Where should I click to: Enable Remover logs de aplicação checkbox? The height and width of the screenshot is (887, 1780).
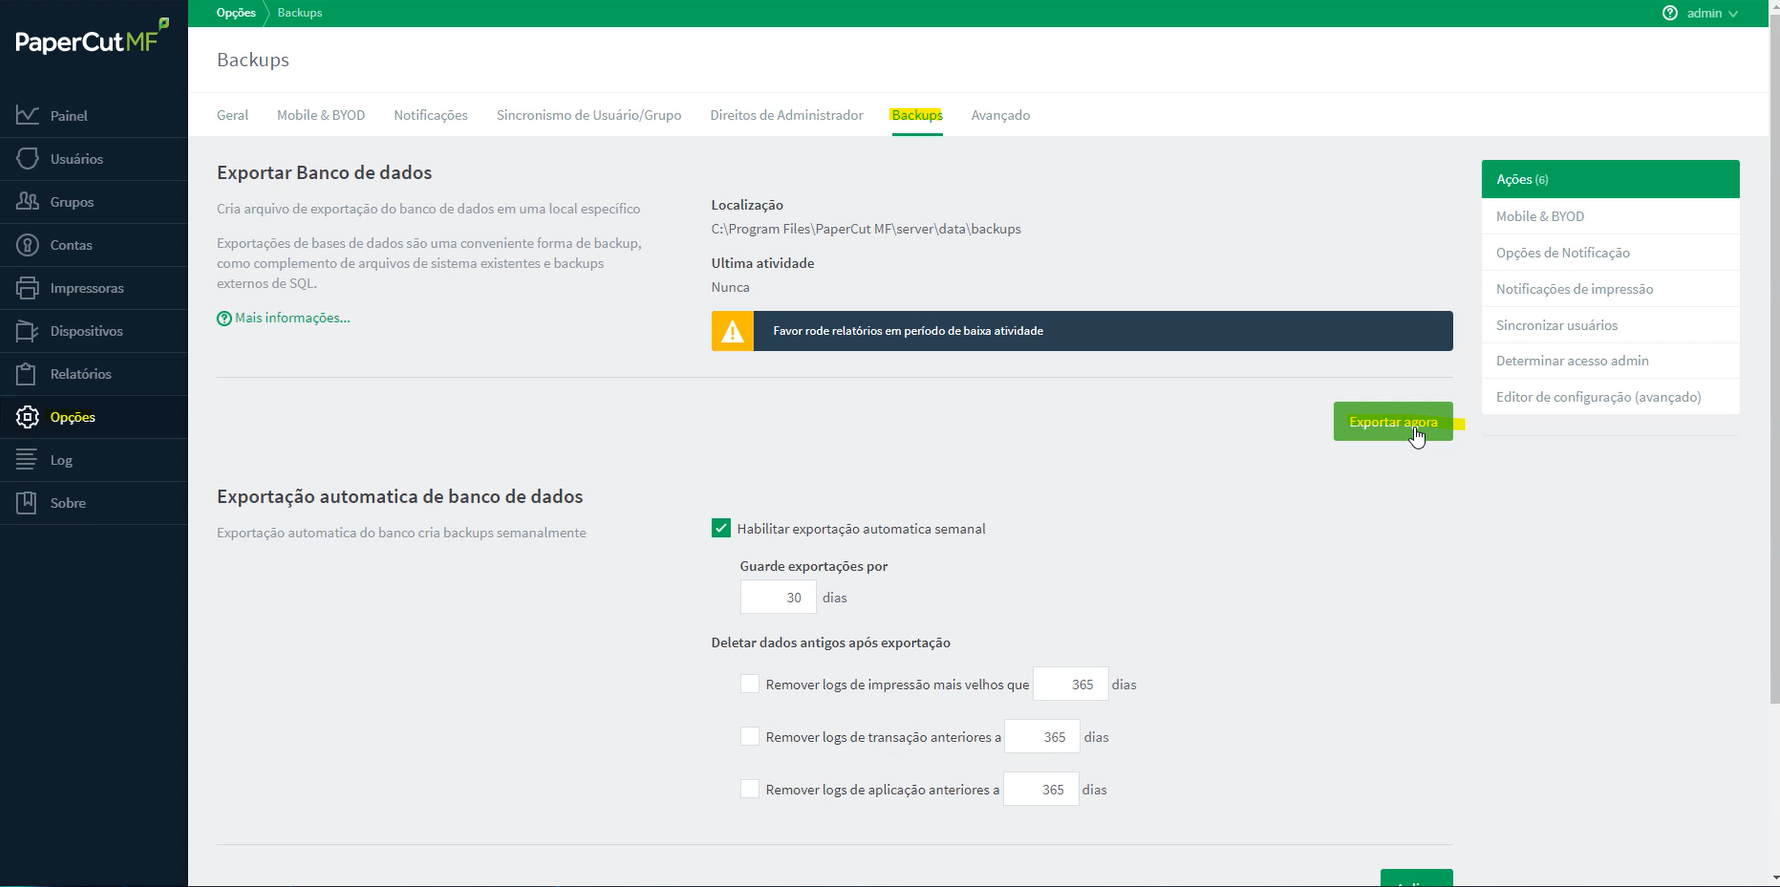[x=749, y=788]
